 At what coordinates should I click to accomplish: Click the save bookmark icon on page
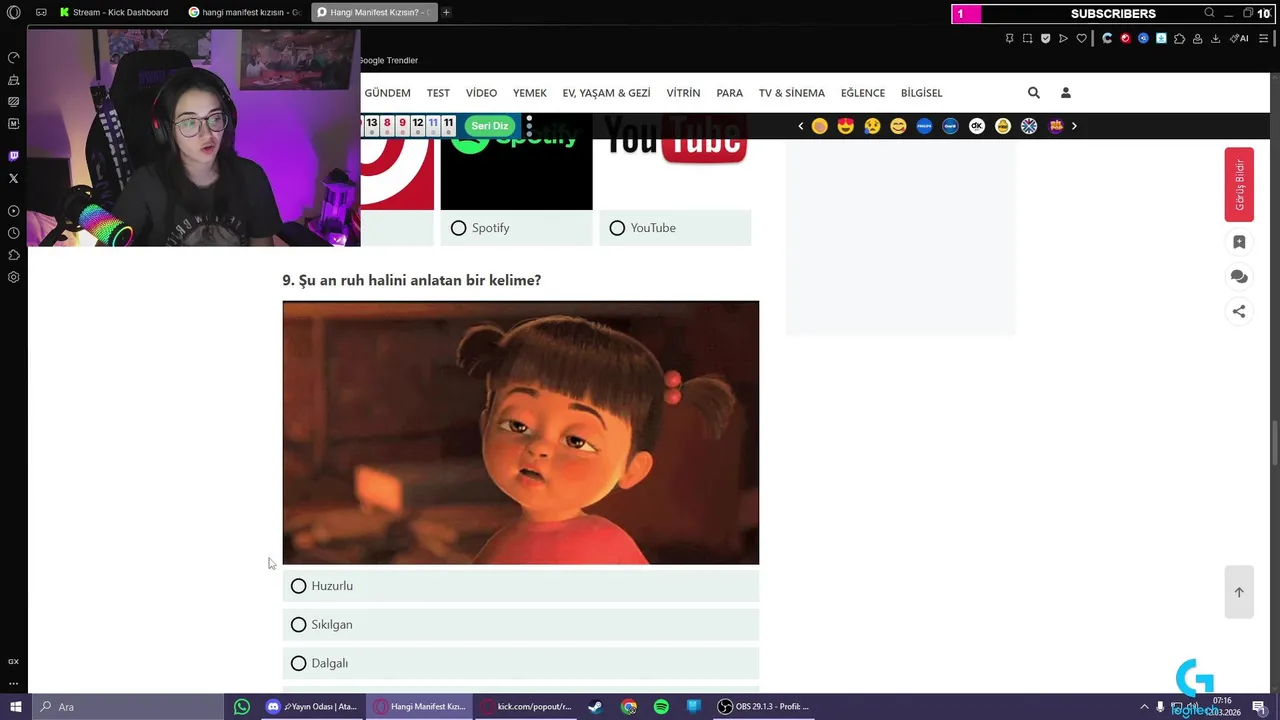pyautogui.click(x=1239, y=242)
